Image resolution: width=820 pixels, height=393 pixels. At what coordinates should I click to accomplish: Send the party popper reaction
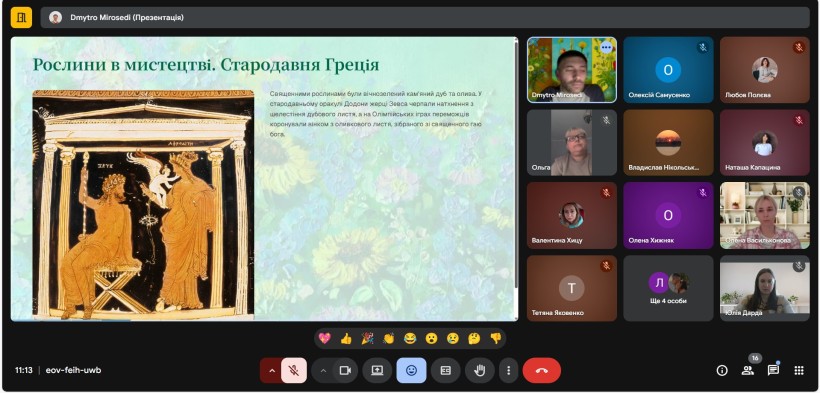pyautogui.click(x=368, y=339)
